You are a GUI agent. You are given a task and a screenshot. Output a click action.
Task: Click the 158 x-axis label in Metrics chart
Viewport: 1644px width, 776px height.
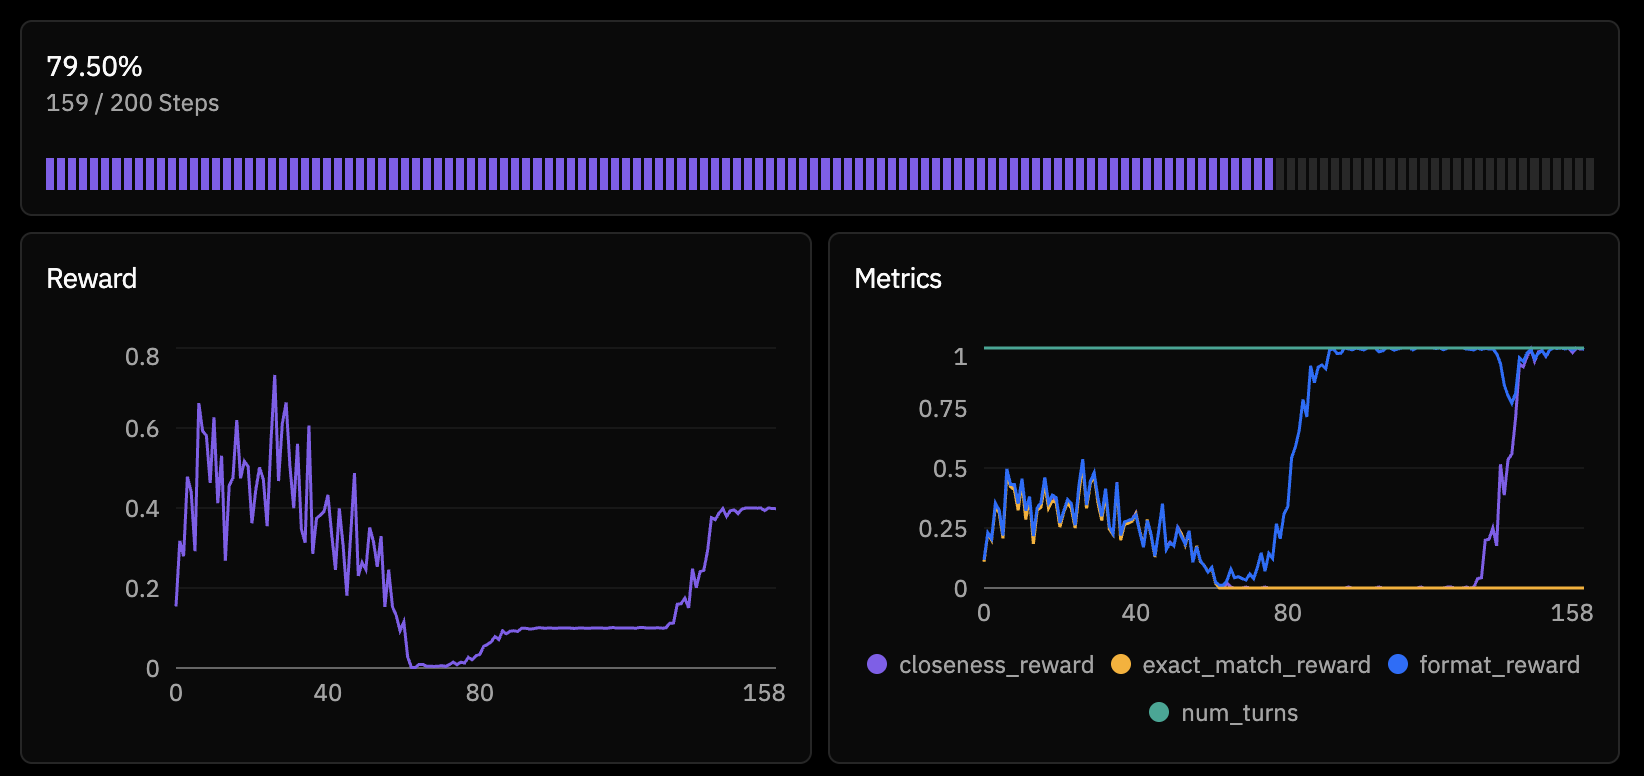pos(1571,613)
